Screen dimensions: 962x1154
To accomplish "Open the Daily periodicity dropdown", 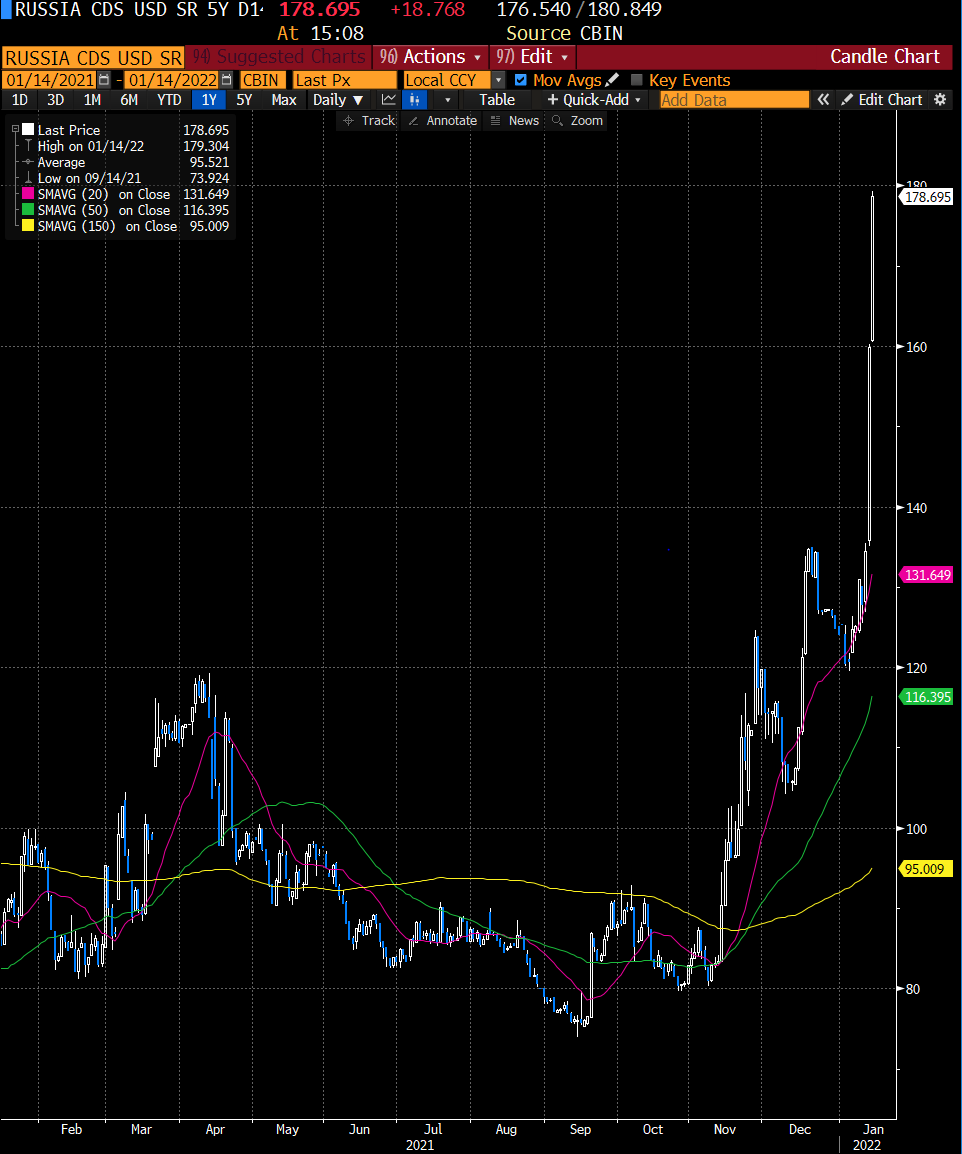I will [x=338, y=99].
